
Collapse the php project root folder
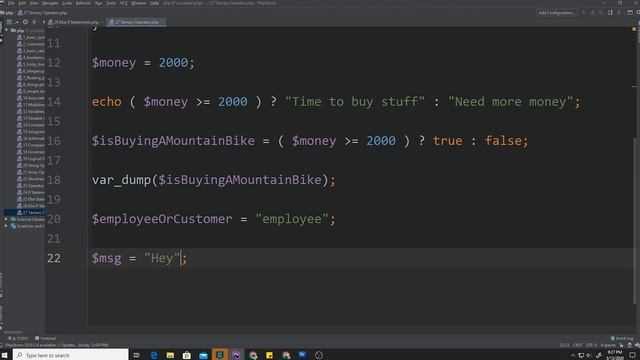(x=6, y=31)
